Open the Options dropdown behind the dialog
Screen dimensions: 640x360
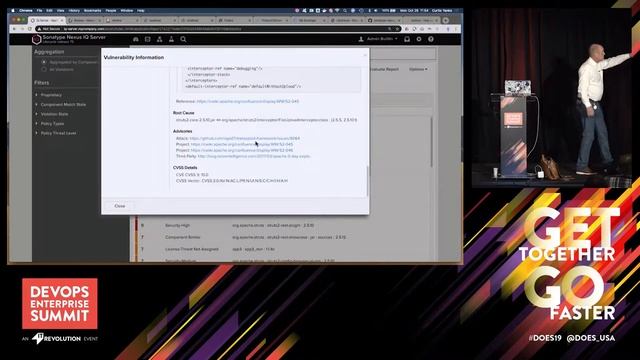pyautogui.click(x=418, y=69)
